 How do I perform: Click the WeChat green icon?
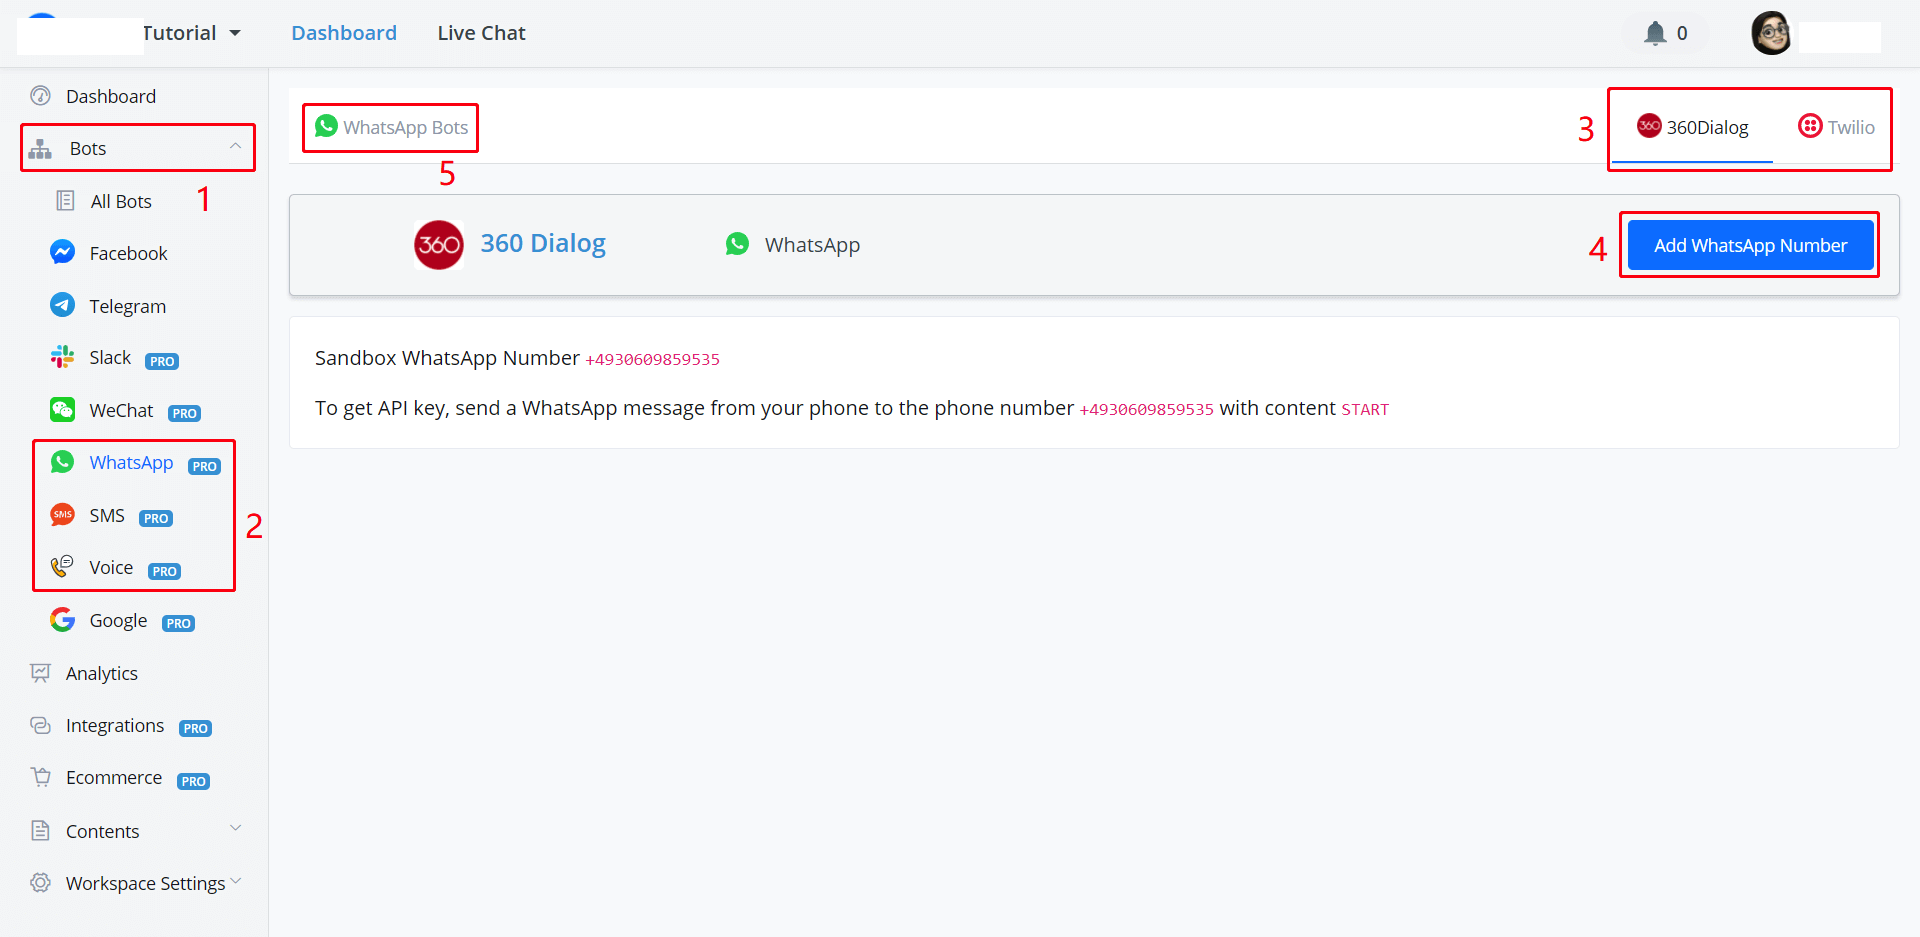[62, 410]
